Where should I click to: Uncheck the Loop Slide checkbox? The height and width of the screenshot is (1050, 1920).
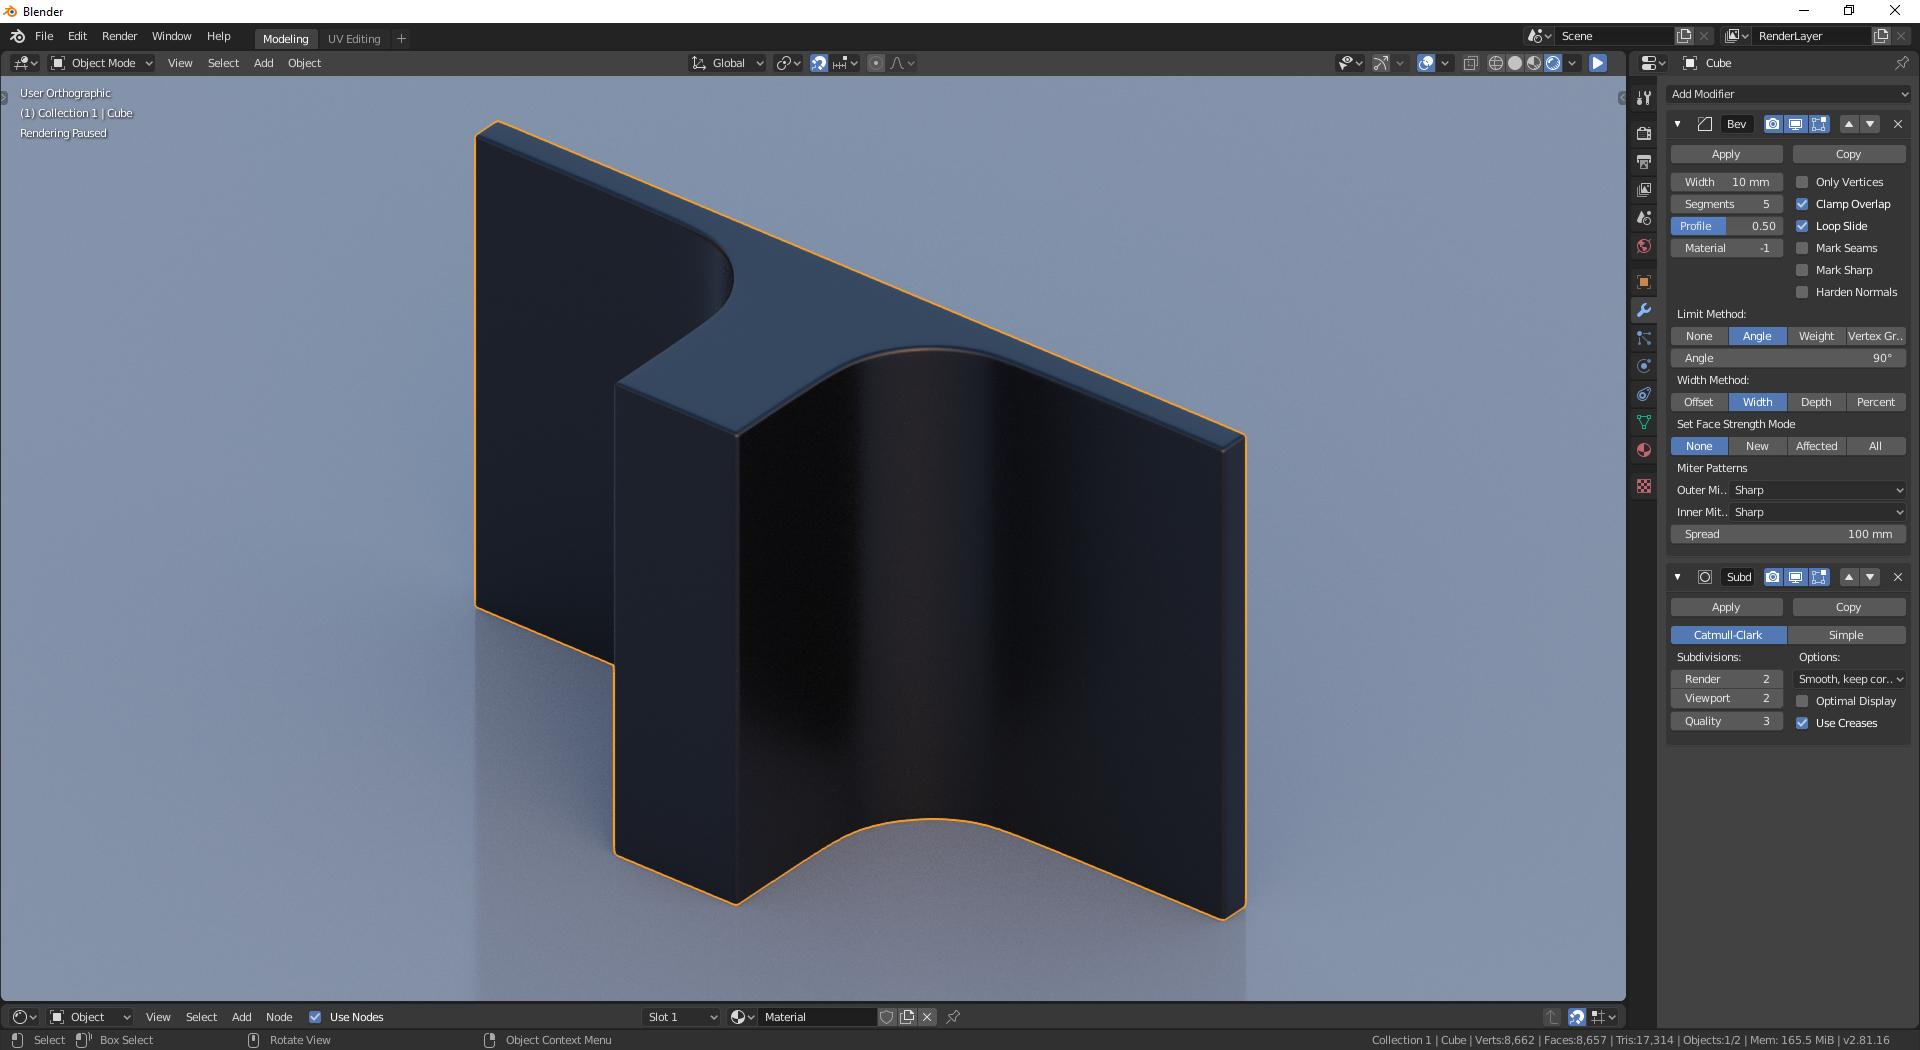point(1802,226)
